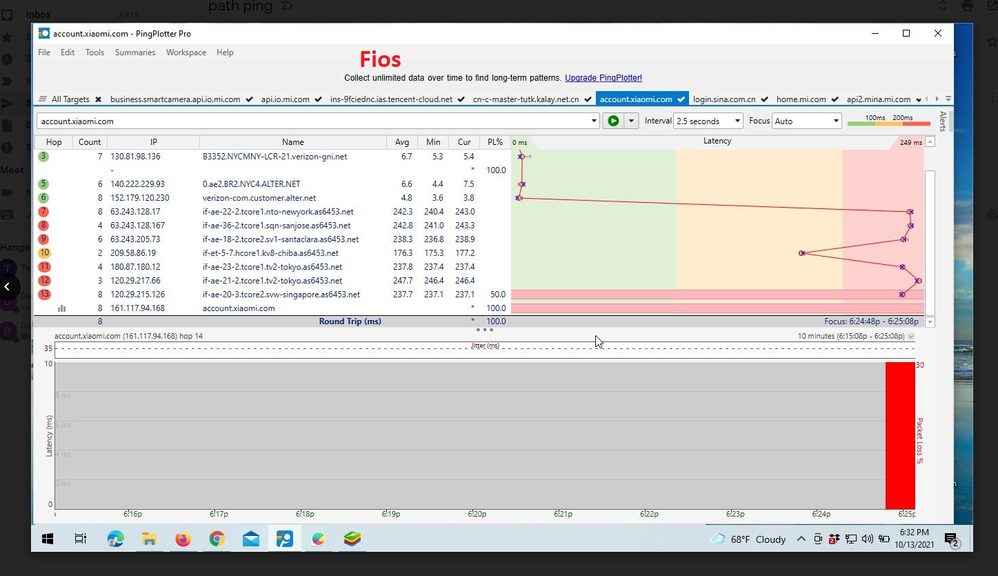Image resolution: width=998 pixels, height=576 pixels.
Task: Toggle checkmark on kalay.net.cn tab
Action: point(588,99)
